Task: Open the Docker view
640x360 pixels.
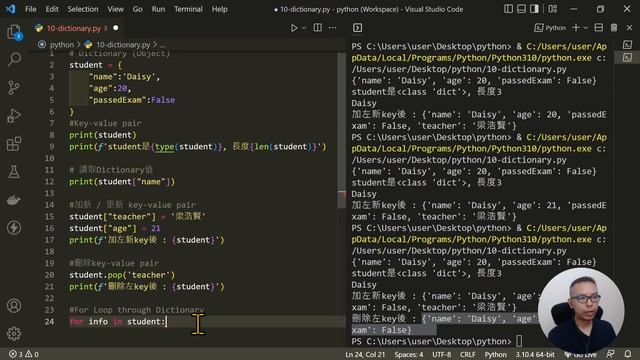Action: coord(14,200)
